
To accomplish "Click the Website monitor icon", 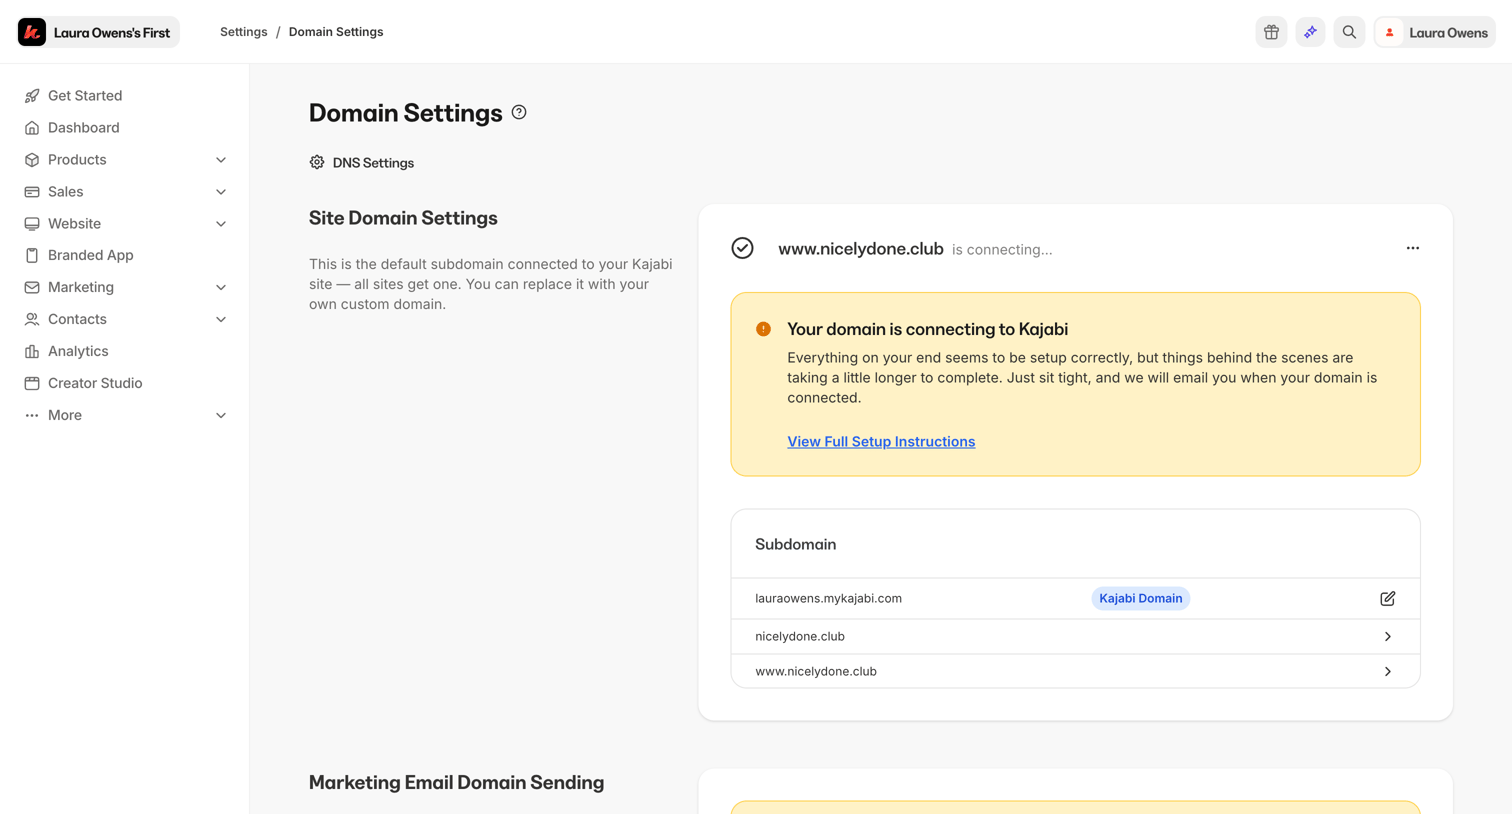I will tap(32, 224).
